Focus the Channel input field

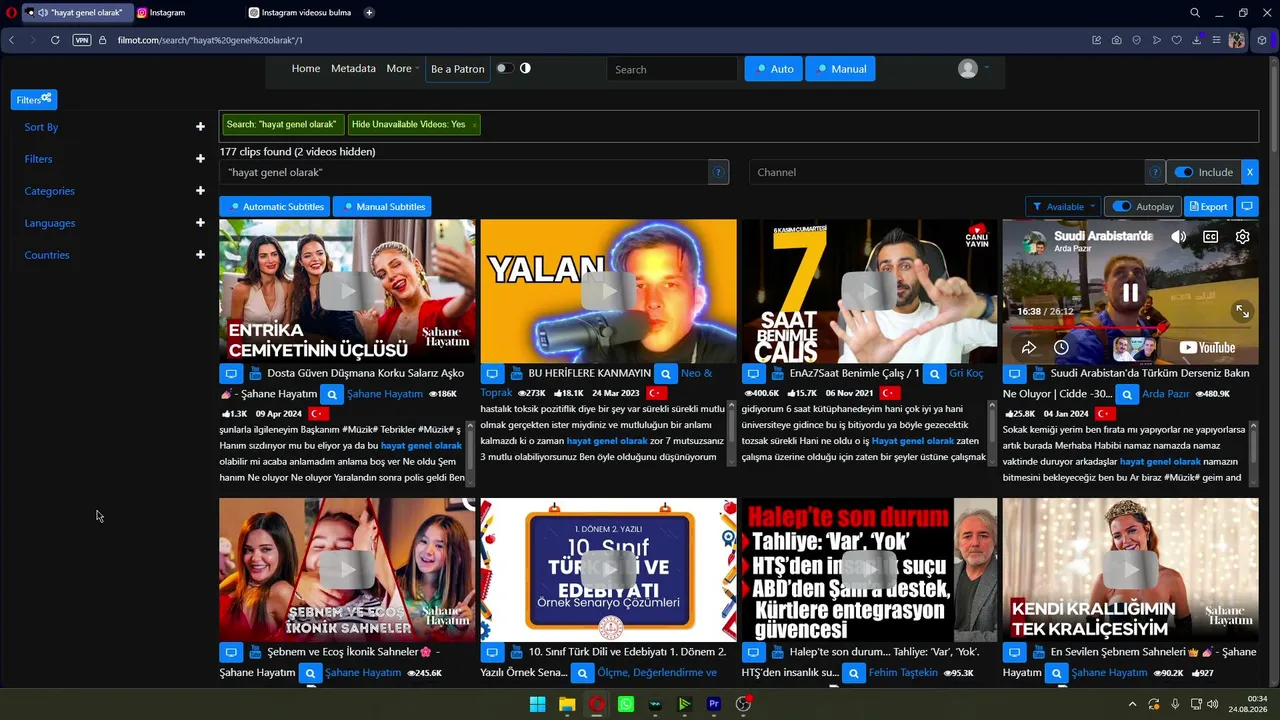click(x=947, y=172)
